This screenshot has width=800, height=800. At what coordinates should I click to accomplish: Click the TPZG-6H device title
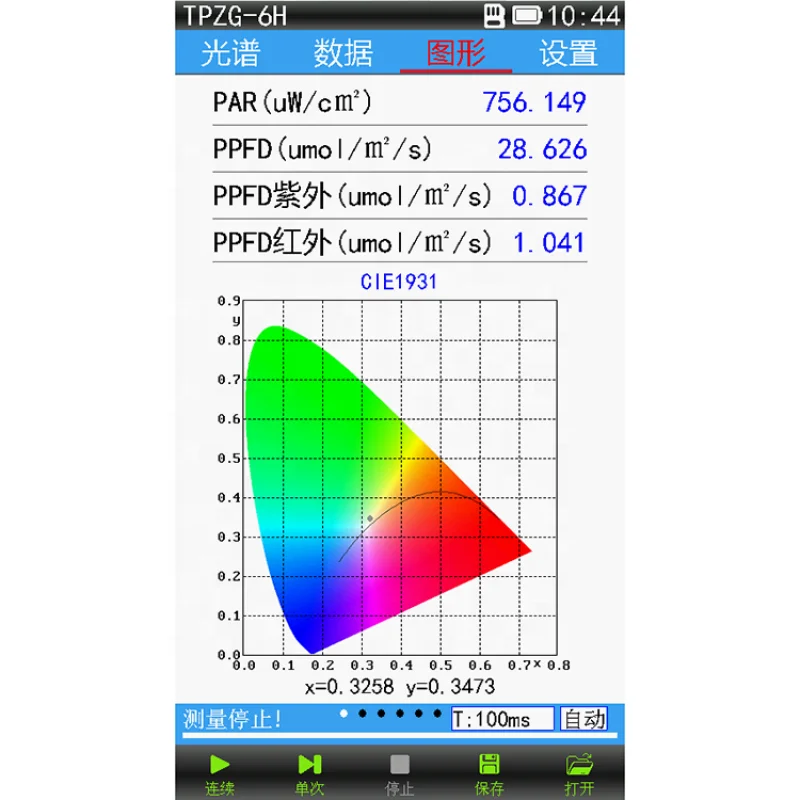(x=235, y=16)
